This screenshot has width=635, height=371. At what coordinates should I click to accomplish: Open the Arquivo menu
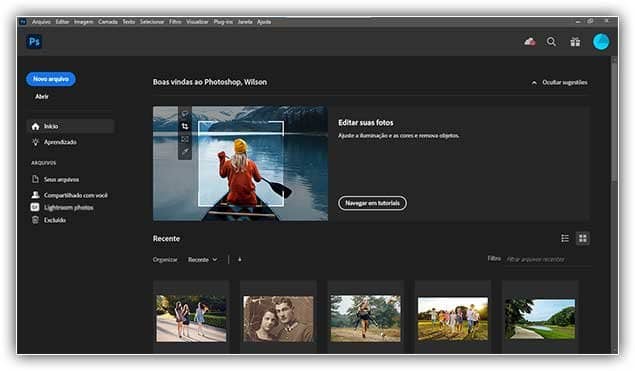tap(41, 22)
